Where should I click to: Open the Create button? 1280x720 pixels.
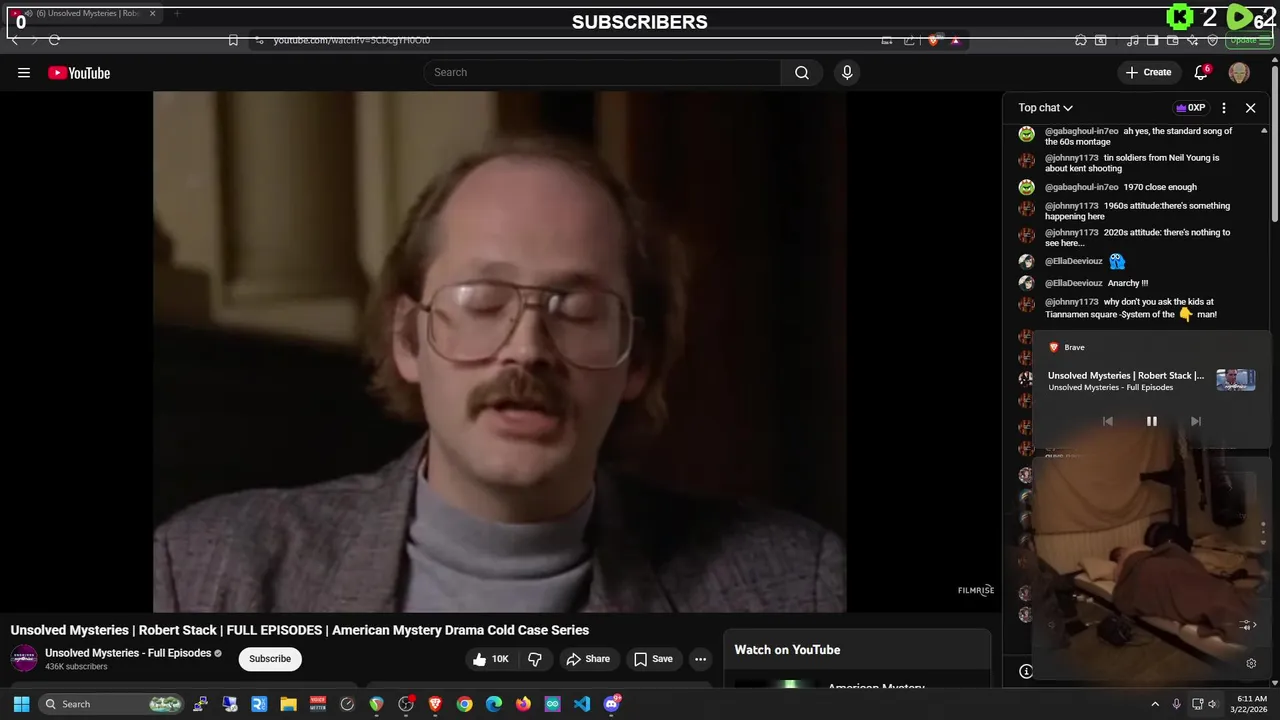[1148, 72]
